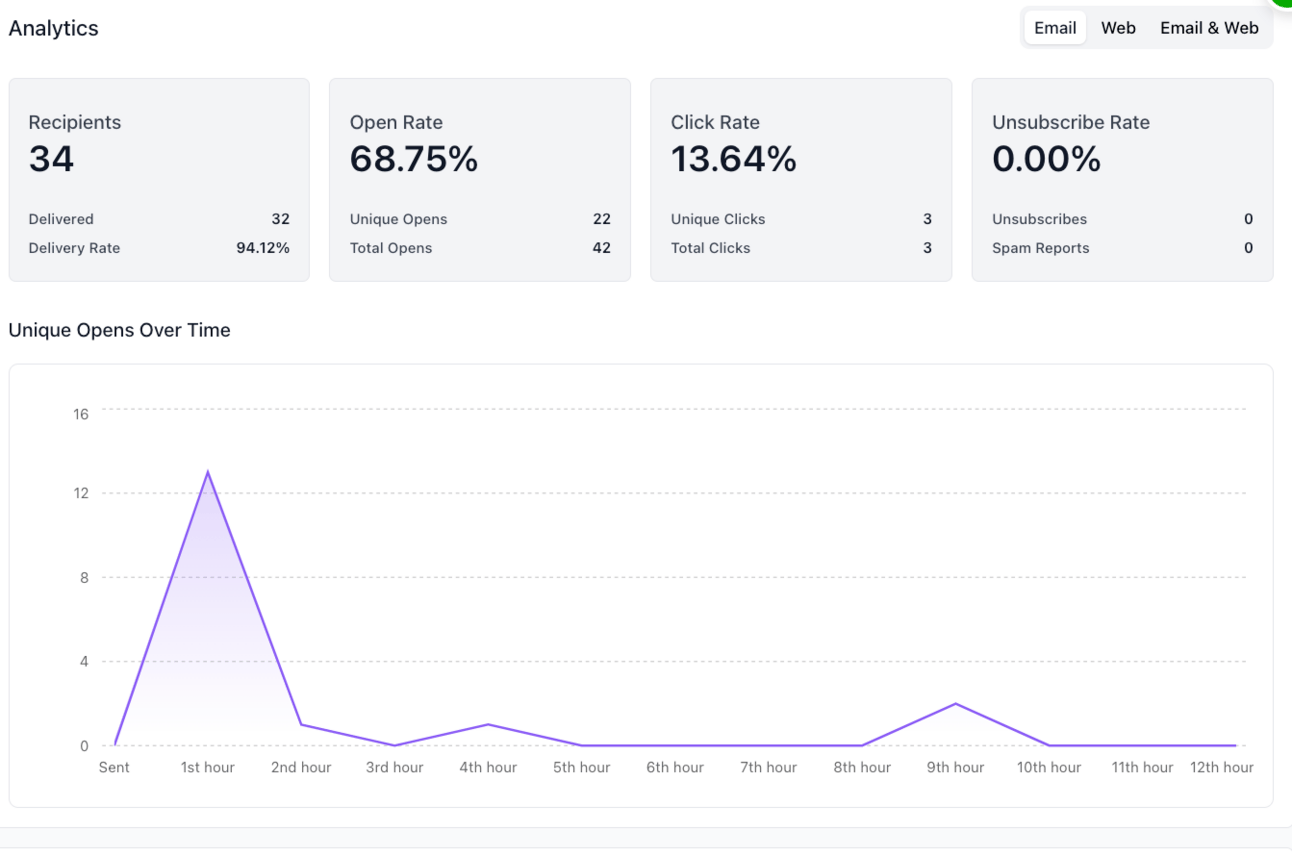Viewport: 1292px width, 856px height.
Task: Click the 9th hour axis label
Action: coord(956,767)
